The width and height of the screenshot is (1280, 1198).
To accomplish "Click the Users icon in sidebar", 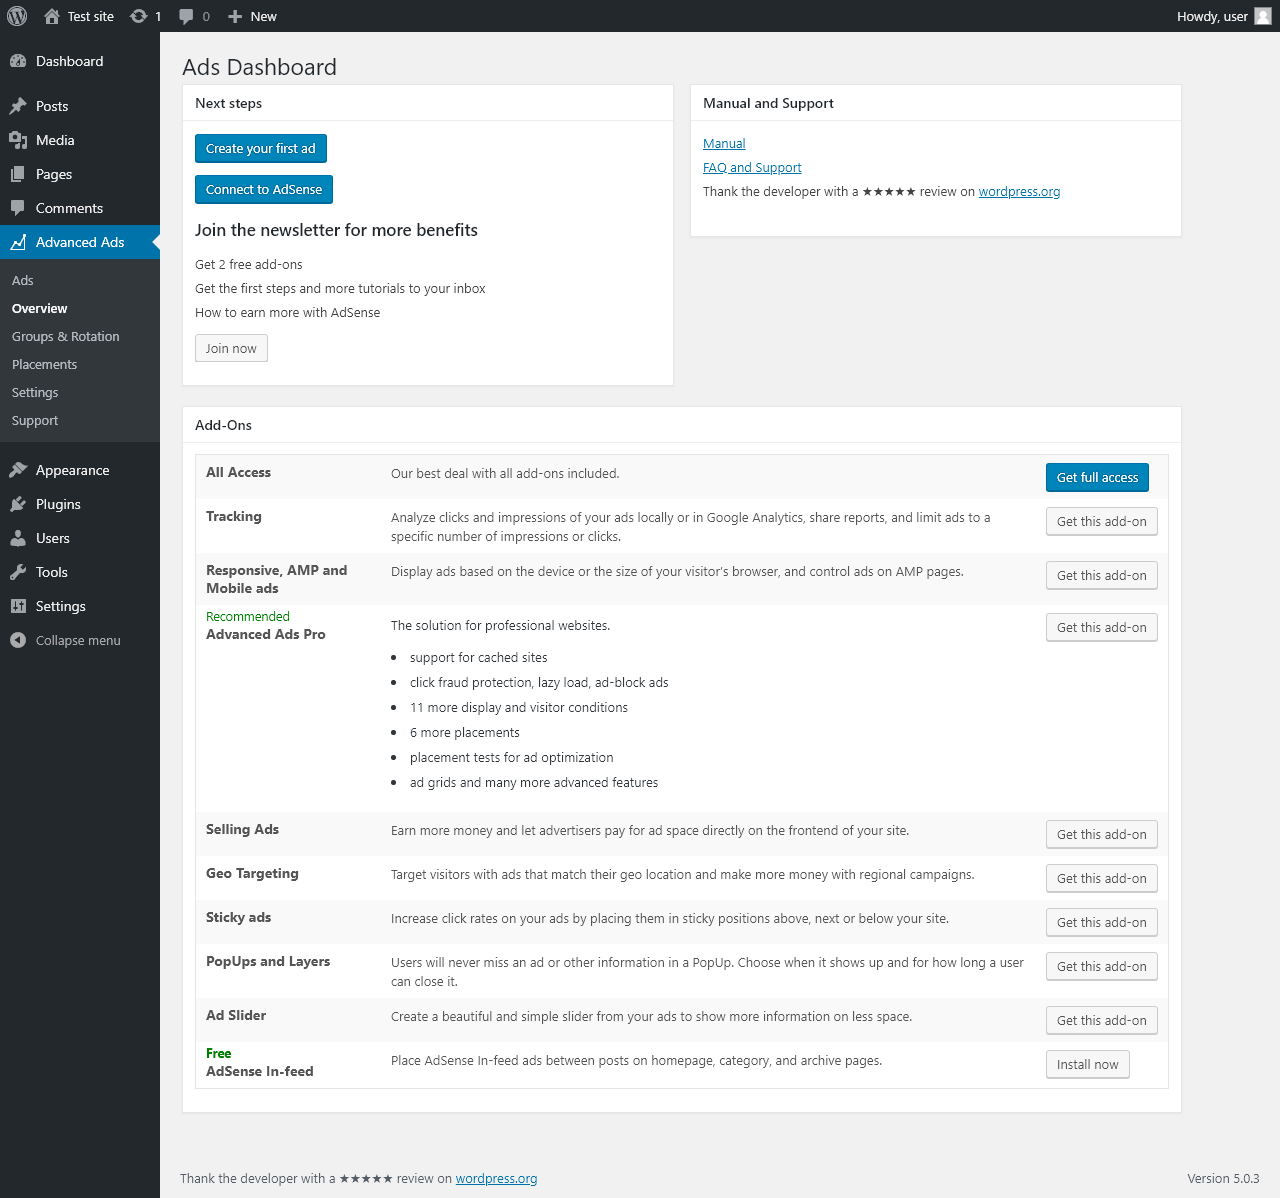I will [18, 538].
